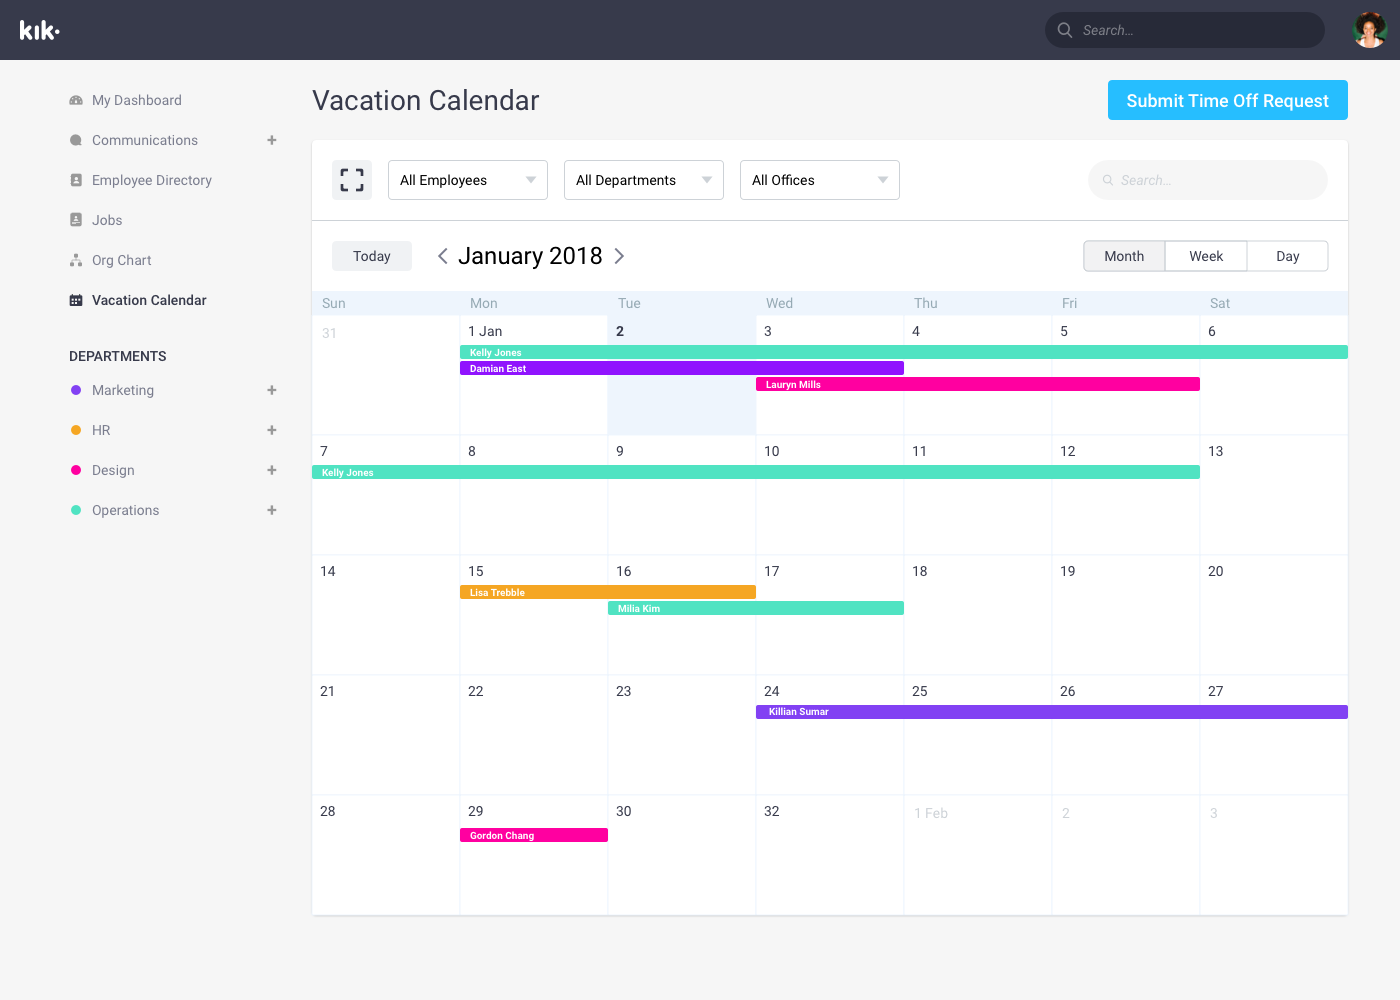Navigate to My Dashboard
1400x1000 pixels.
[136, 100]
